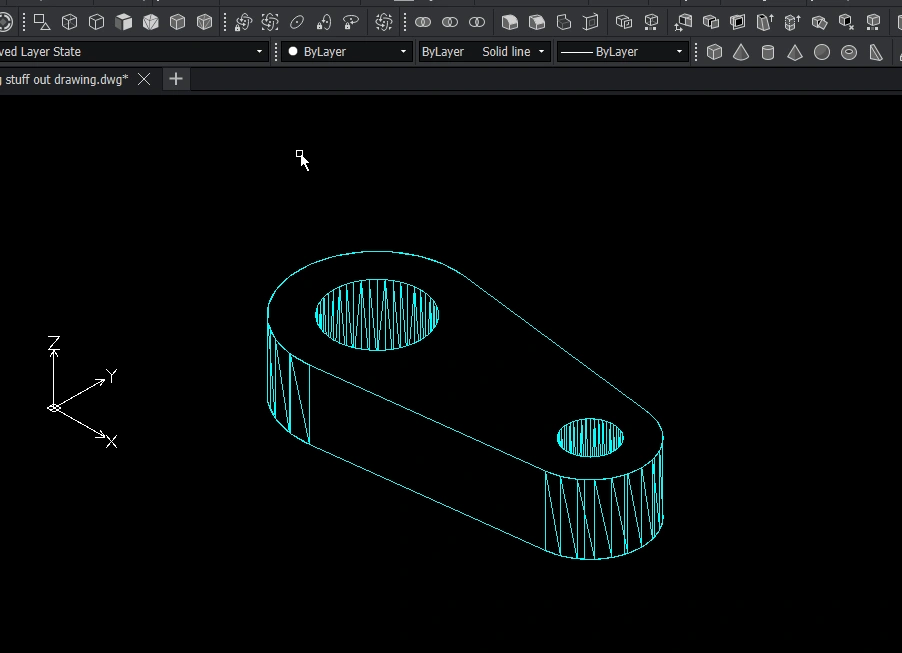Screen dimensions: 902x653
Task: Close the 'stuff out drawing.dwg' tab
Action: (x=144, y=79)
